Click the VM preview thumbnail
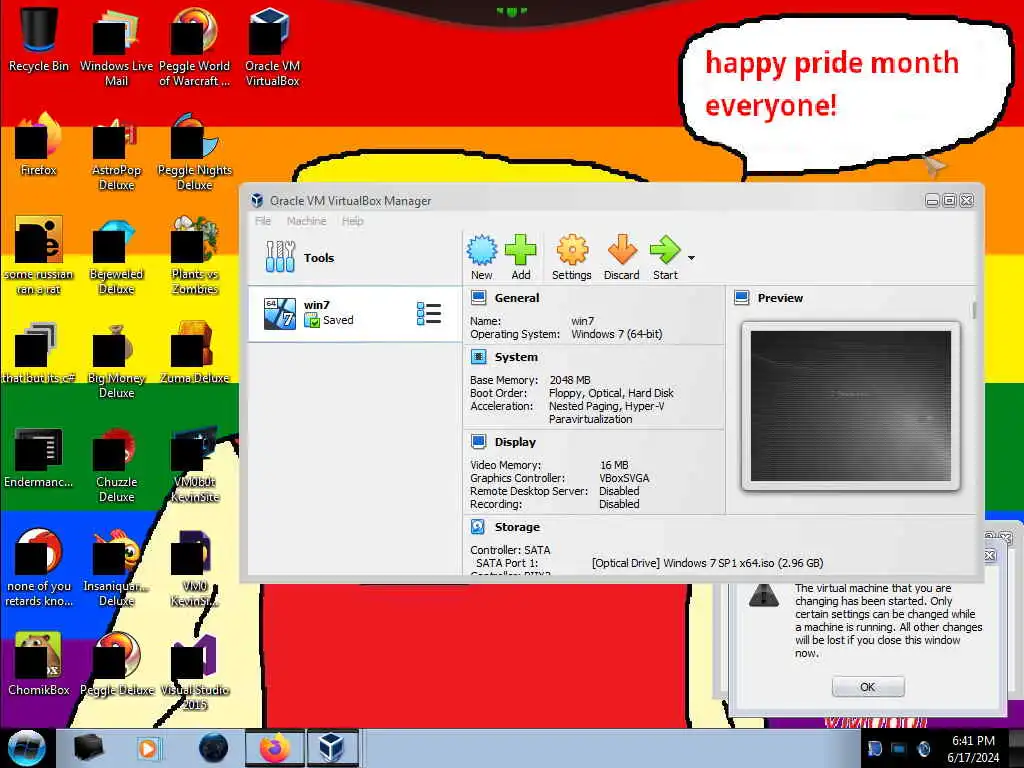 [850, 406]
